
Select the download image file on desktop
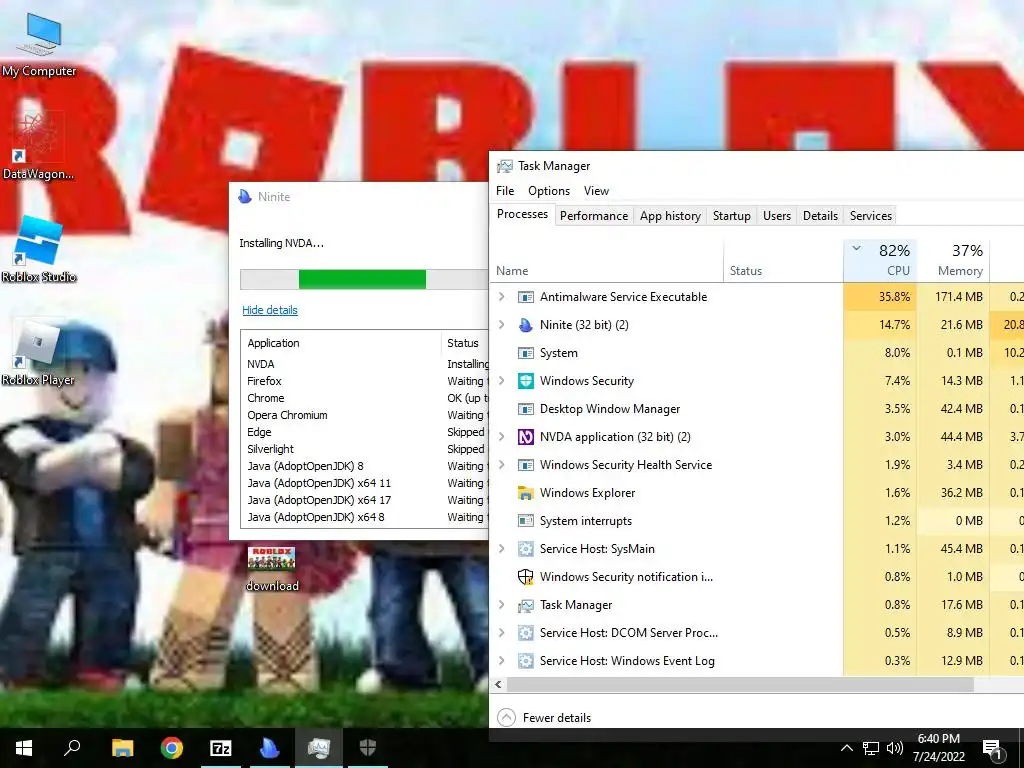pyautogui.click(x=272, y=569)
